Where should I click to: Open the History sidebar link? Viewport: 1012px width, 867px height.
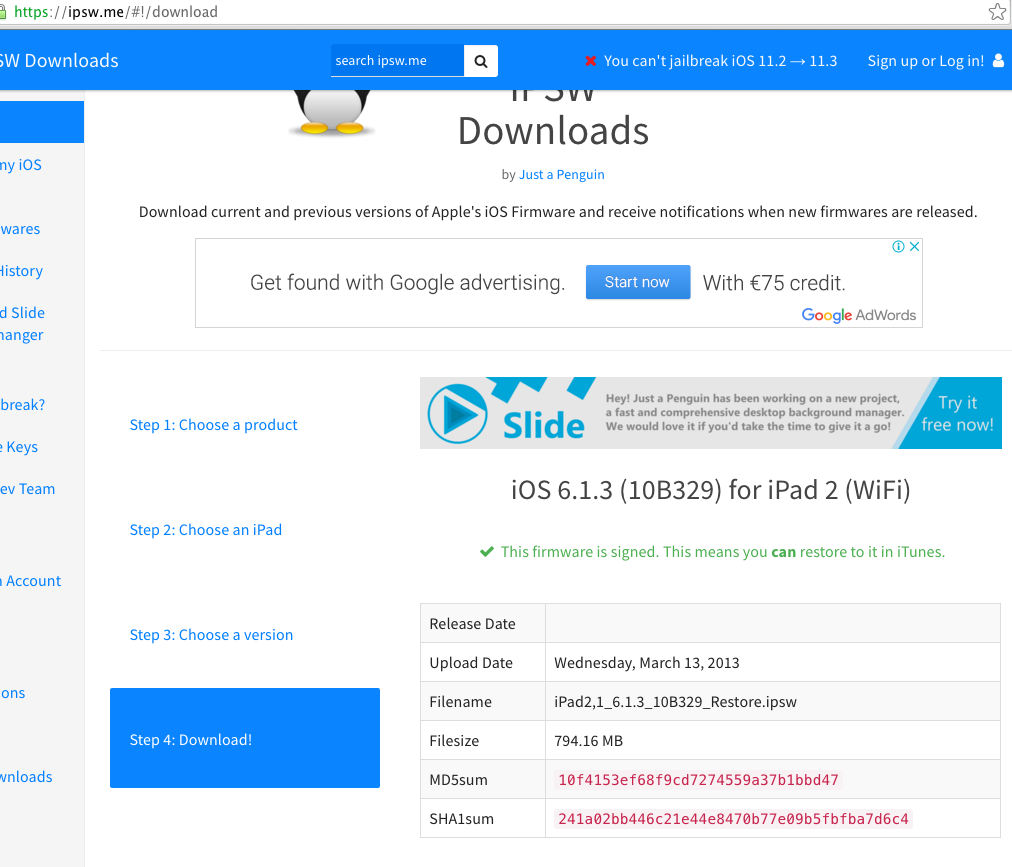(21, 271)
